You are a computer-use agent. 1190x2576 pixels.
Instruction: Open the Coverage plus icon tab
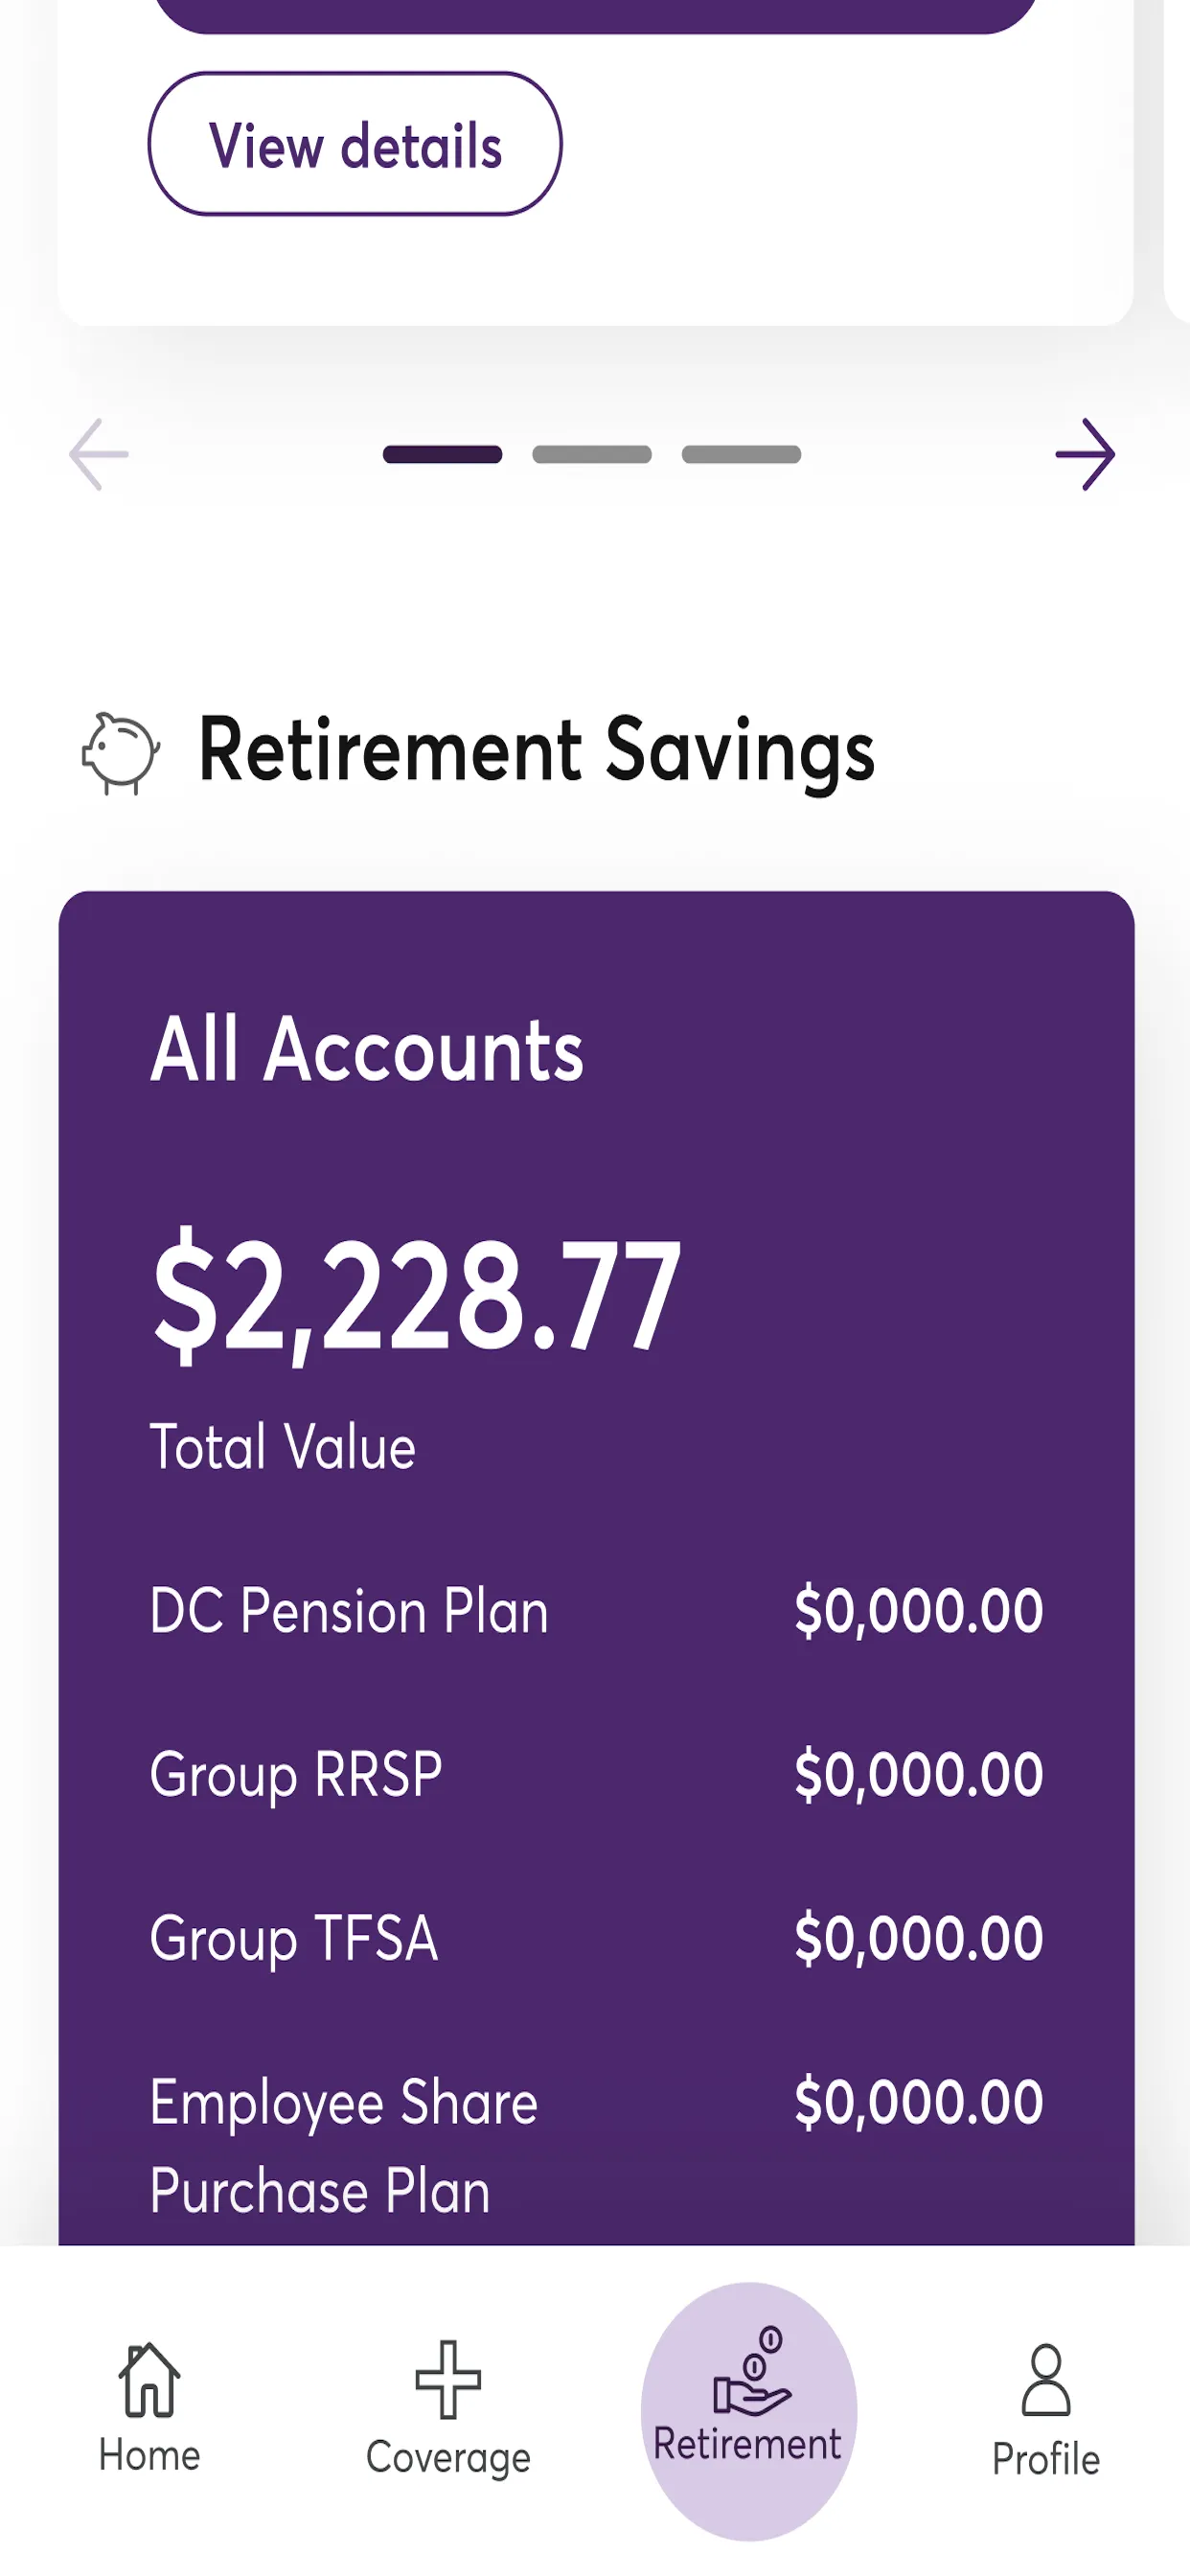click(448, 2380)
